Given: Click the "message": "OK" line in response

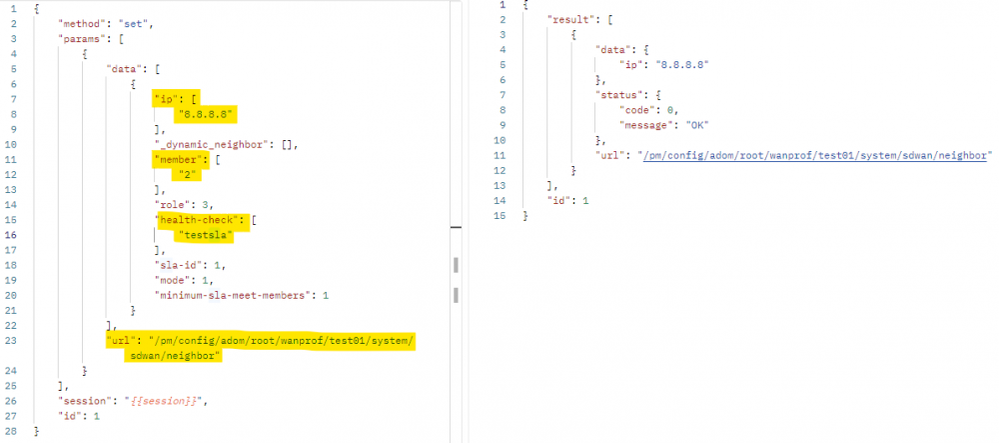Looking at the screenshot, I should tap(664, 125).
